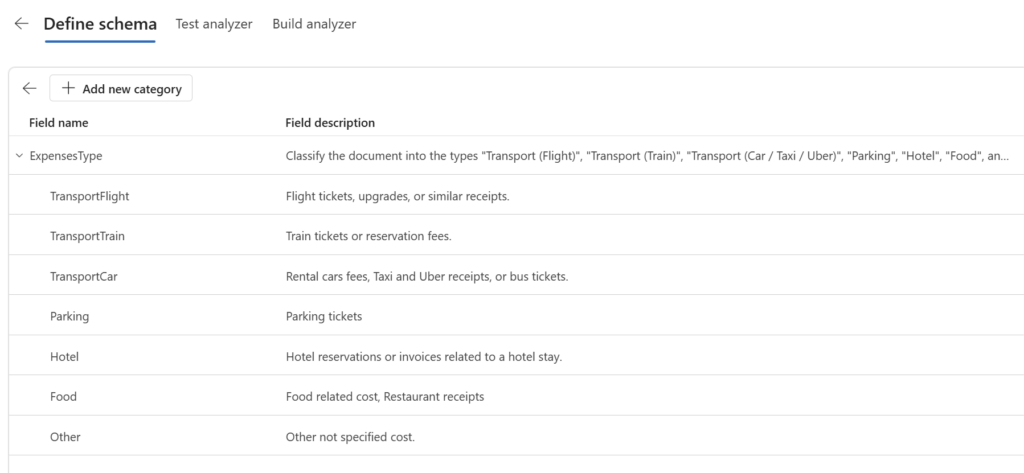Click the ExpensesType classification description text
The image size is (1024, 473).
point(648,156)
